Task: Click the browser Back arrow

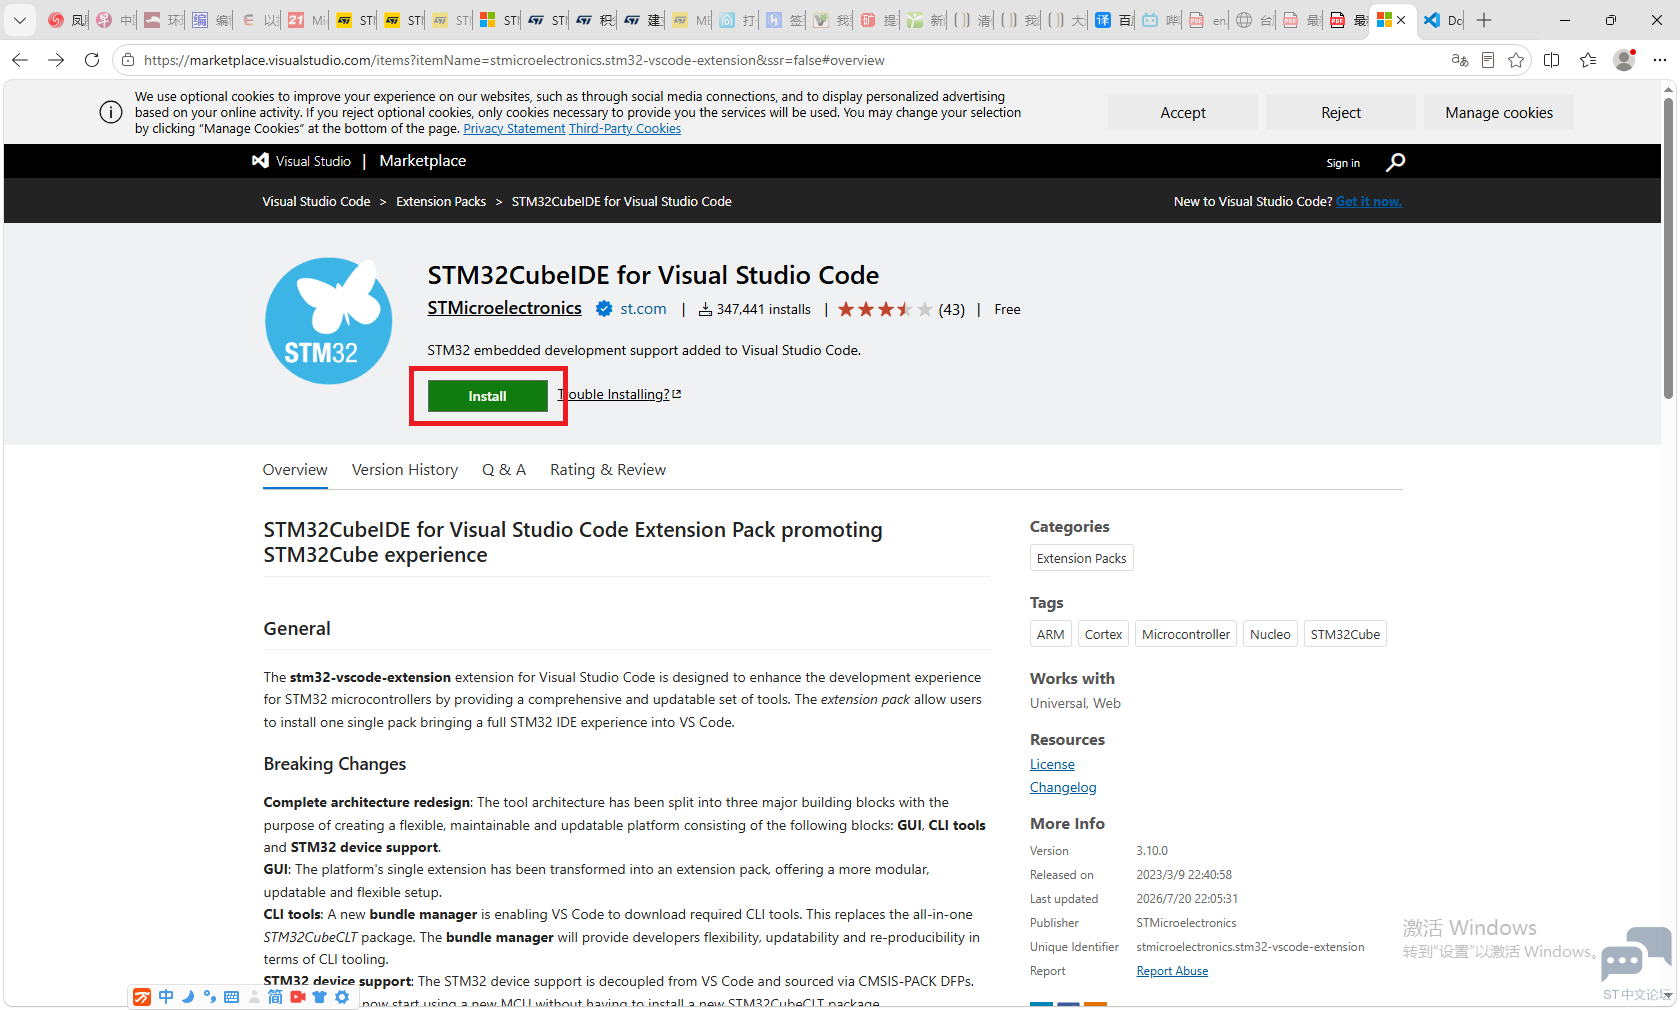Action: (x=20, y=60)
